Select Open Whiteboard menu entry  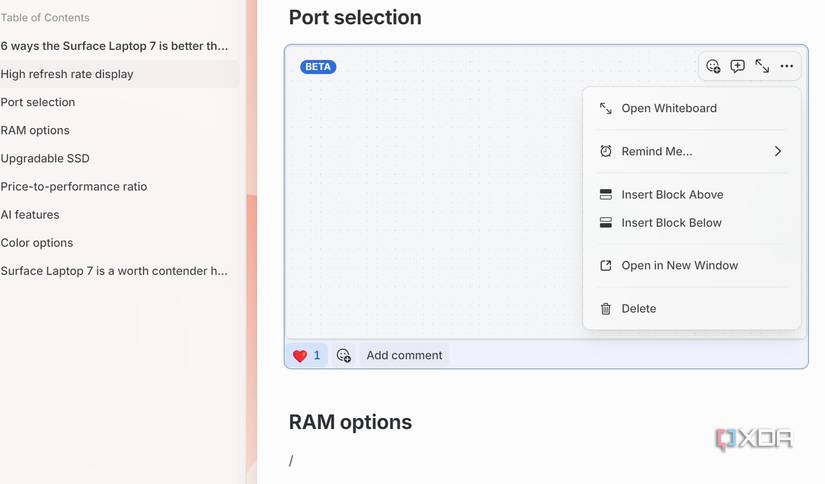(x=692, y=108)
